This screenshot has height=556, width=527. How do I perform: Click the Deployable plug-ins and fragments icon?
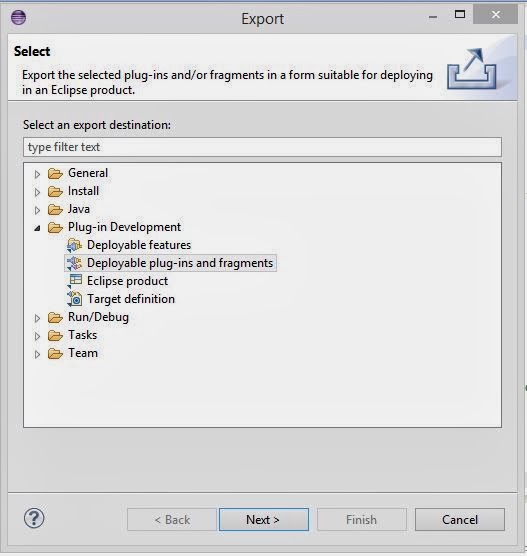tap(74, 263)
